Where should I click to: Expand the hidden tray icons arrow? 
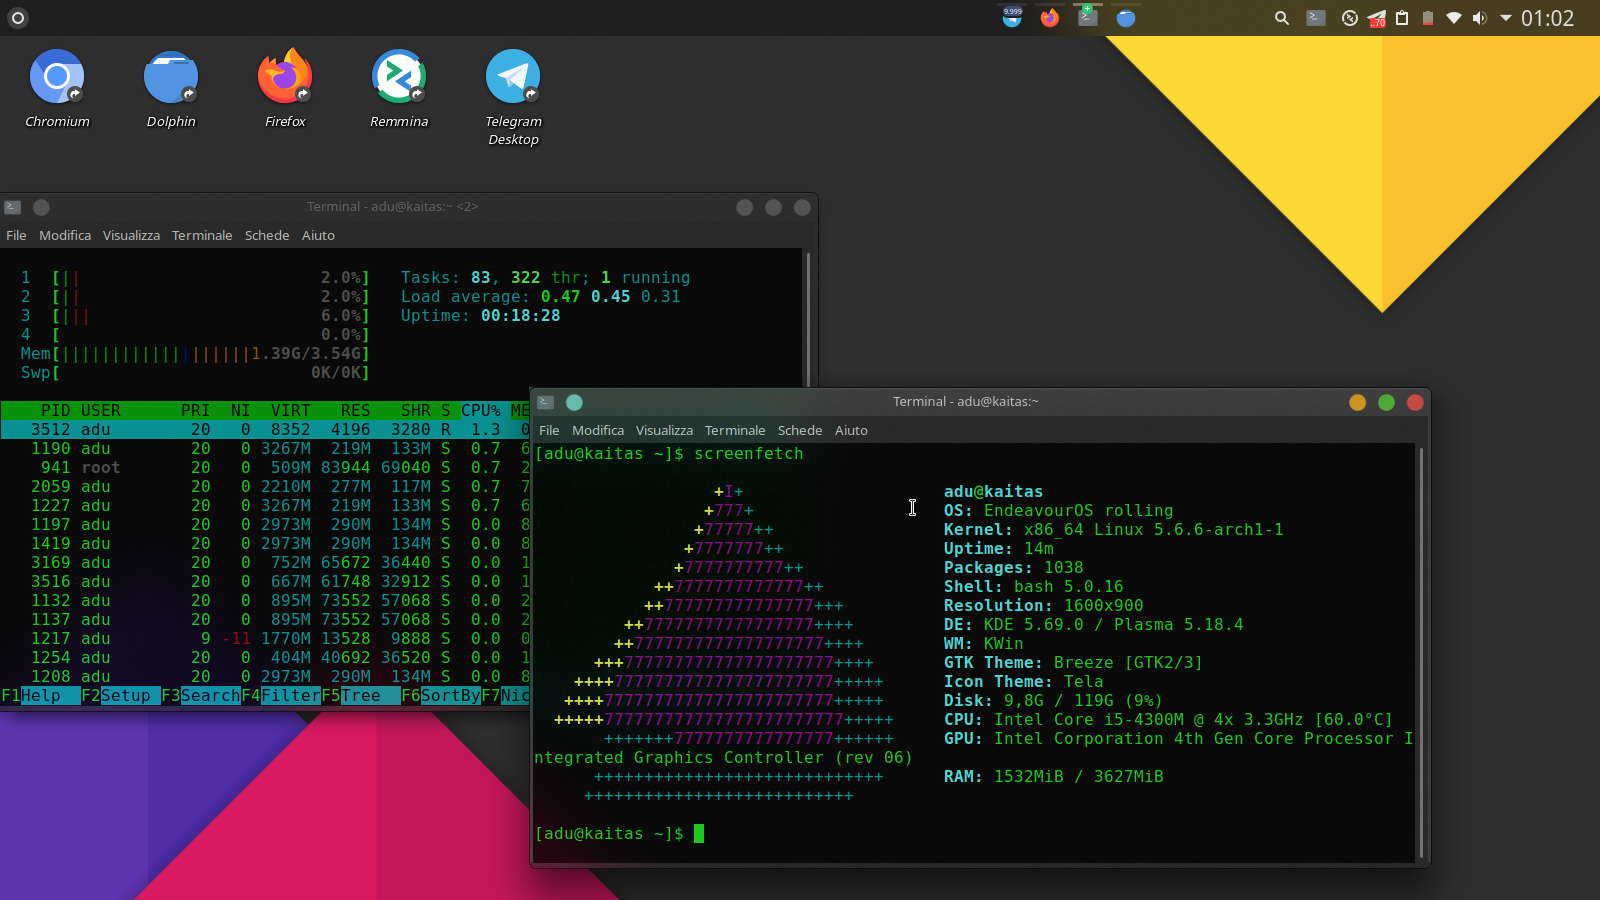pos(1505,18)
